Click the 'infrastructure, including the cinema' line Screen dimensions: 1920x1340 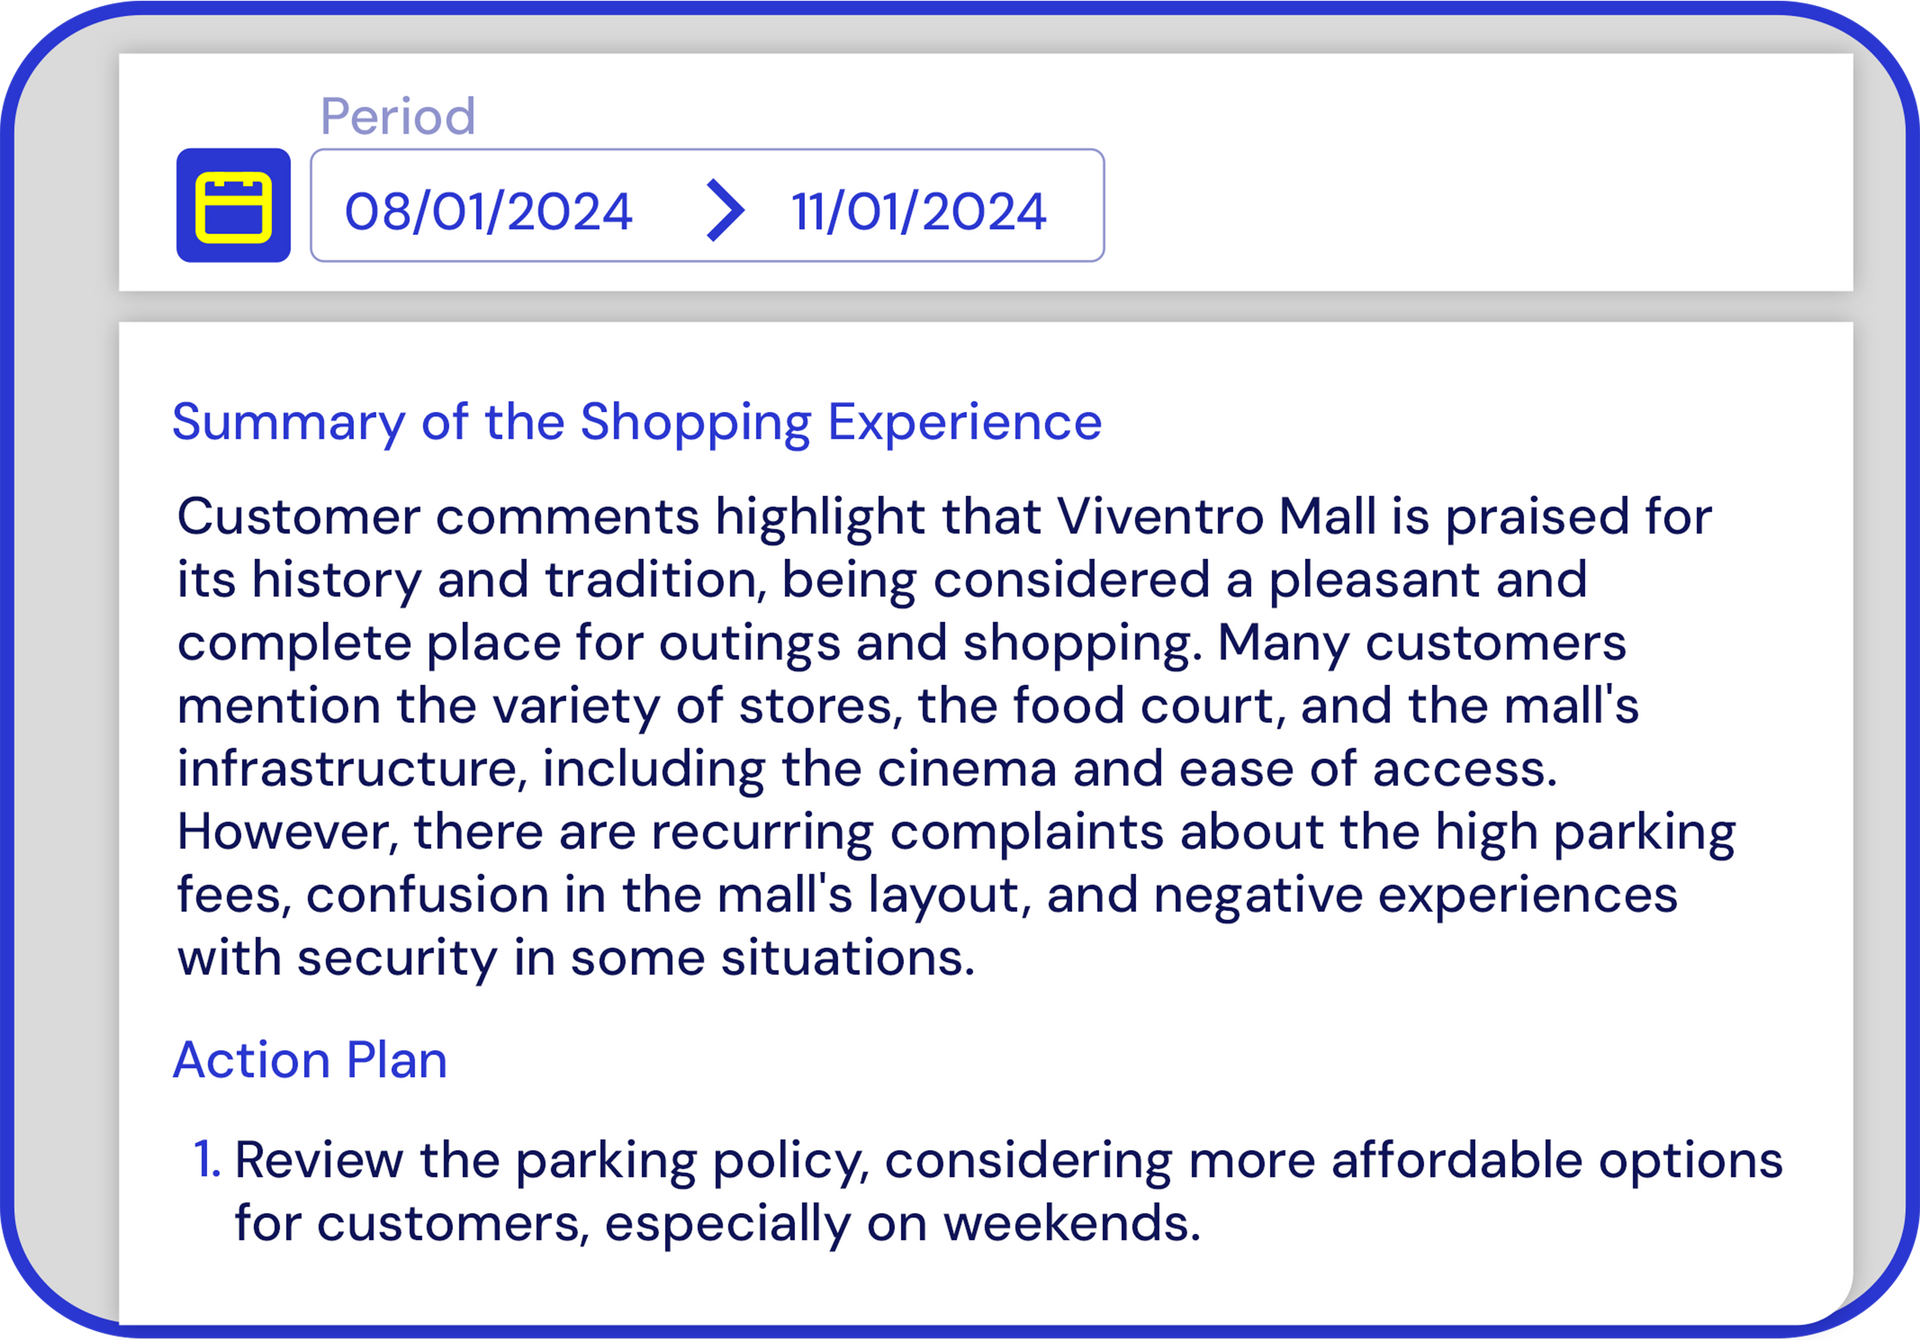tap(867, 769)
